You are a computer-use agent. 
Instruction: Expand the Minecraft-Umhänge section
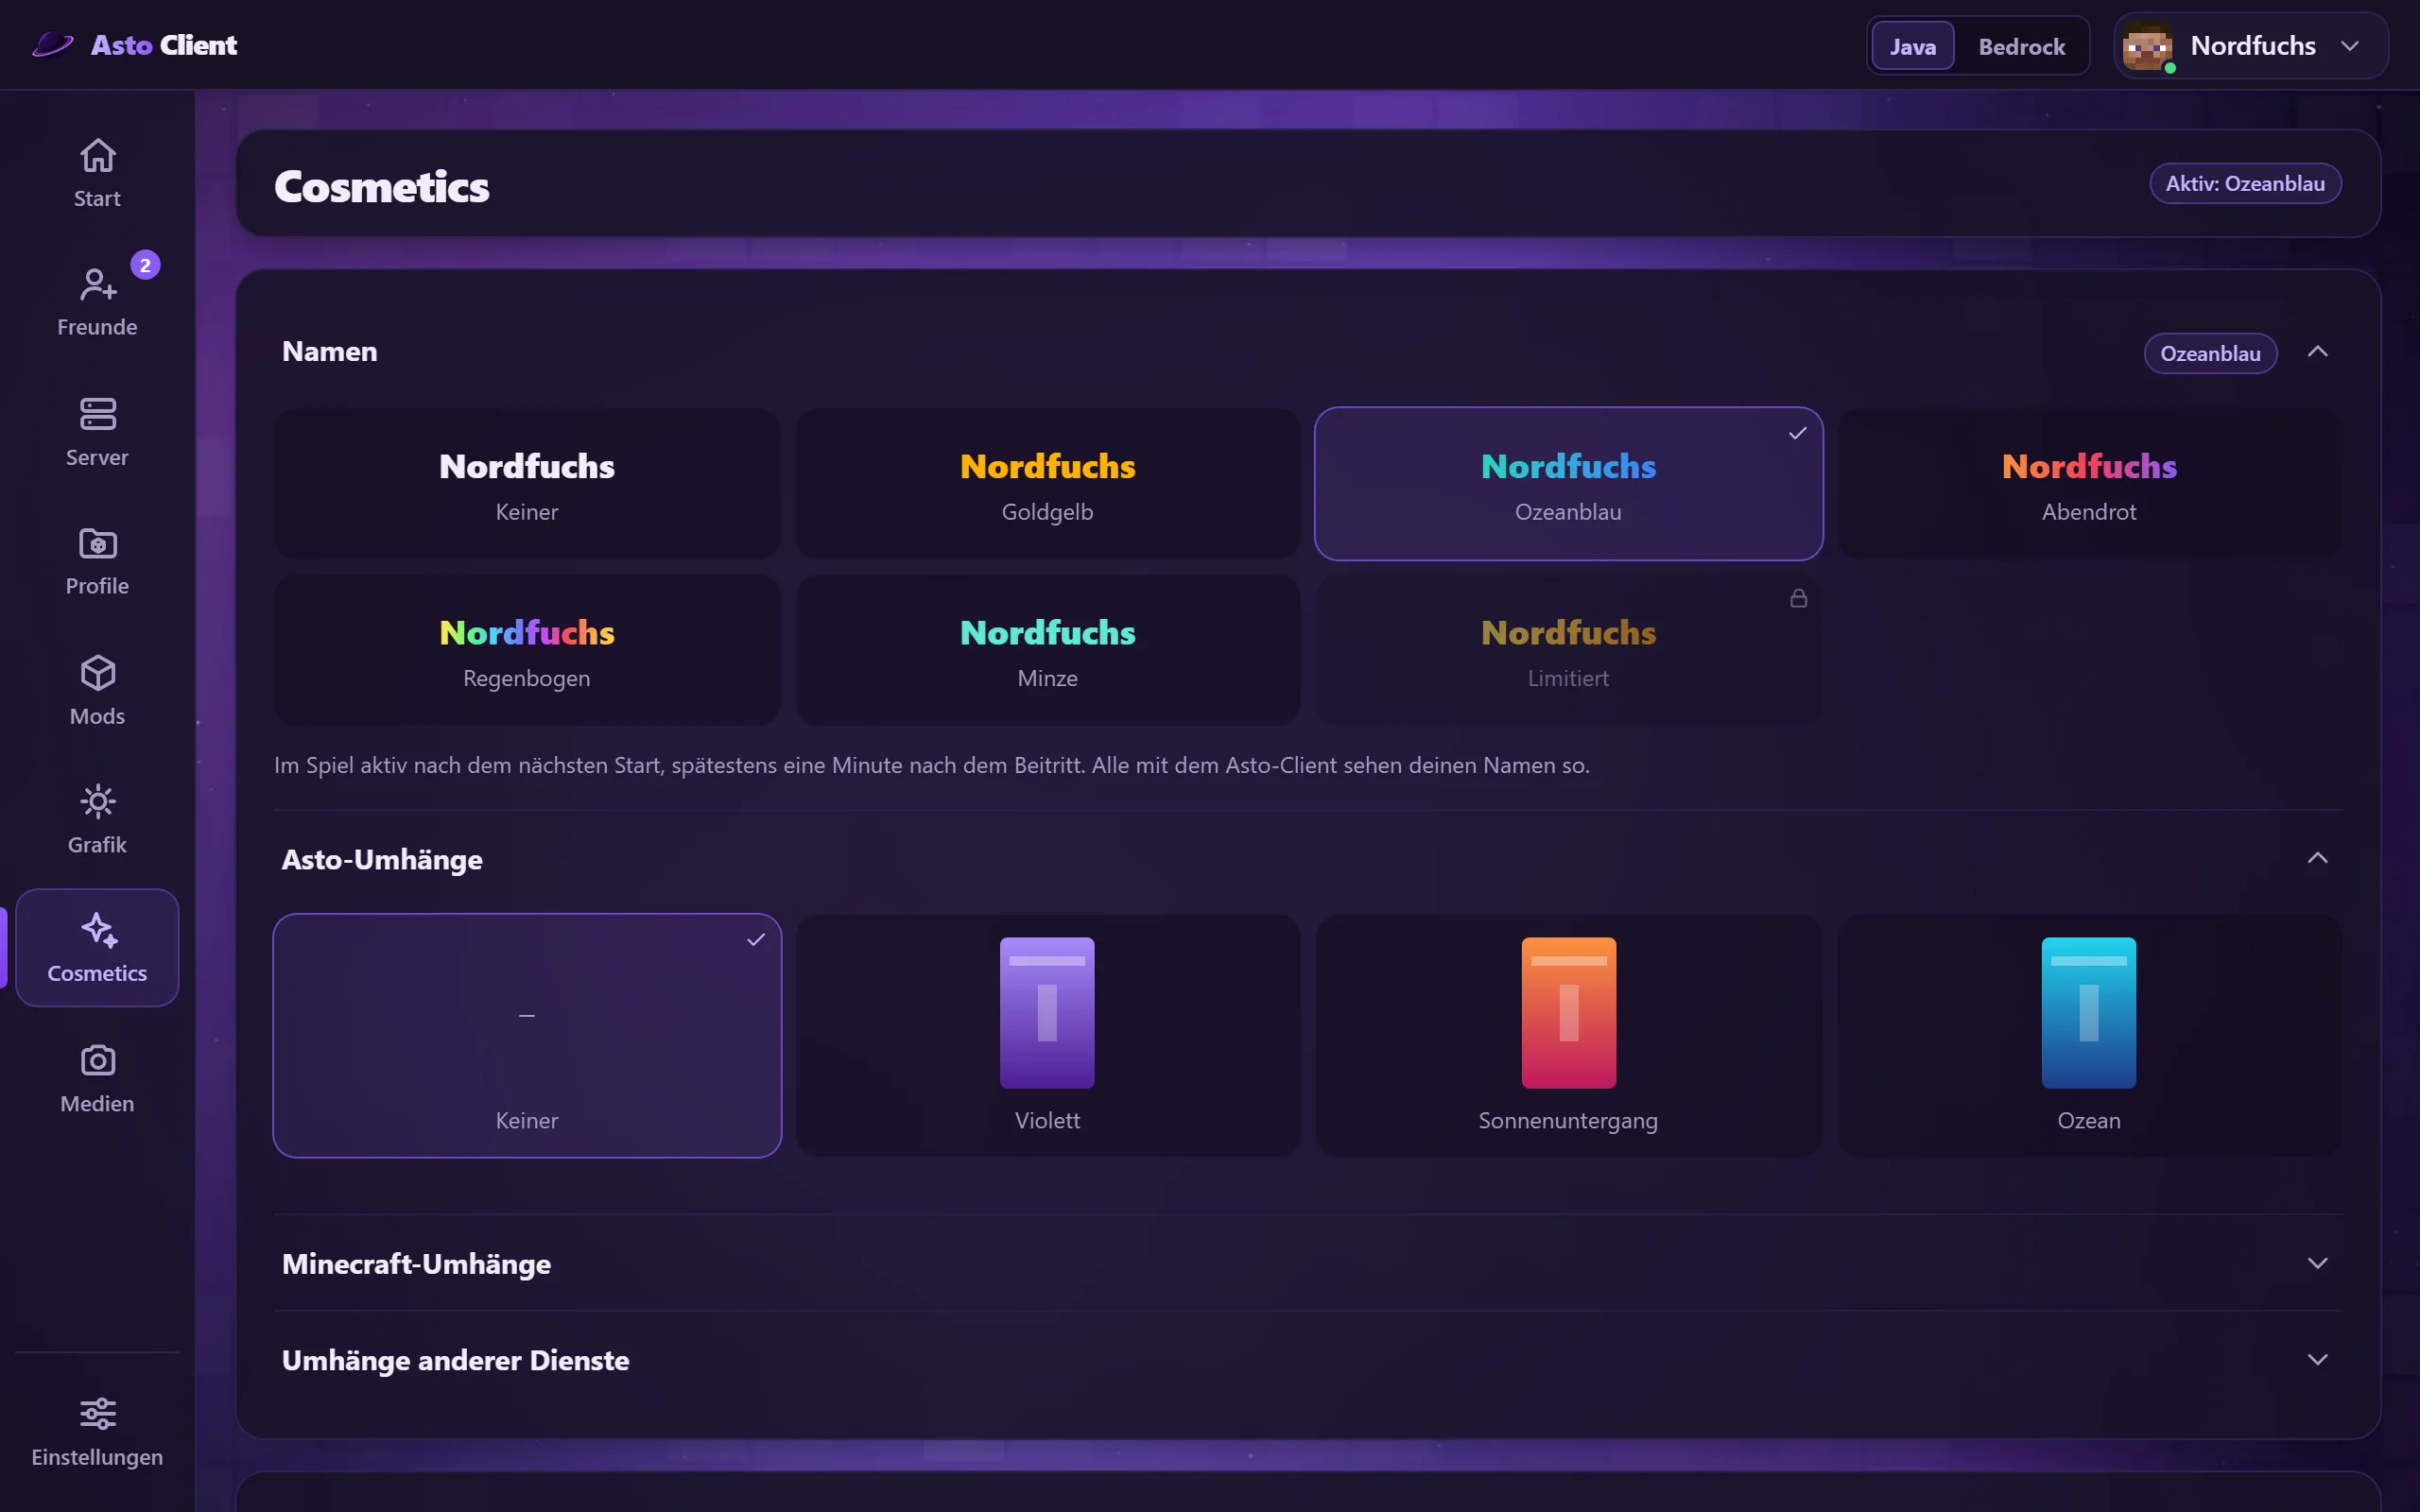pos(2317,1263)
